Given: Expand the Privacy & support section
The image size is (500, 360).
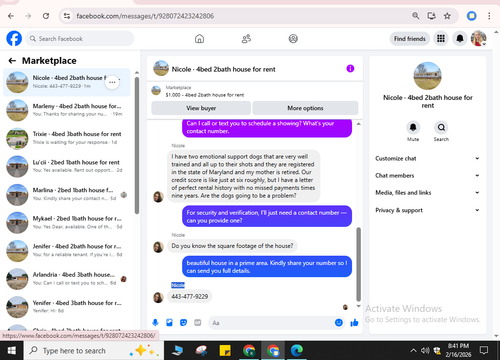Looking at the screenshot, I should pyautogui.click(x=427, y=210).
